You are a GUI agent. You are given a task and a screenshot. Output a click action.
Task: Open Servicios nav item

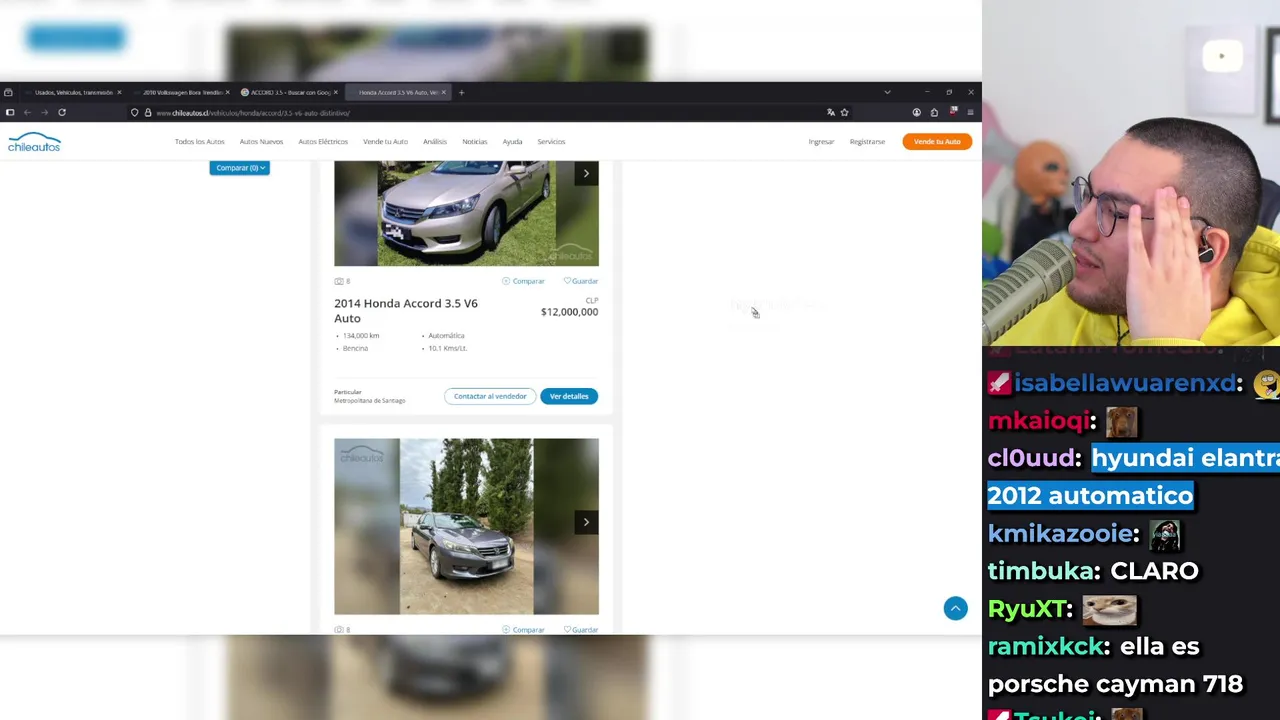[551, 142]
